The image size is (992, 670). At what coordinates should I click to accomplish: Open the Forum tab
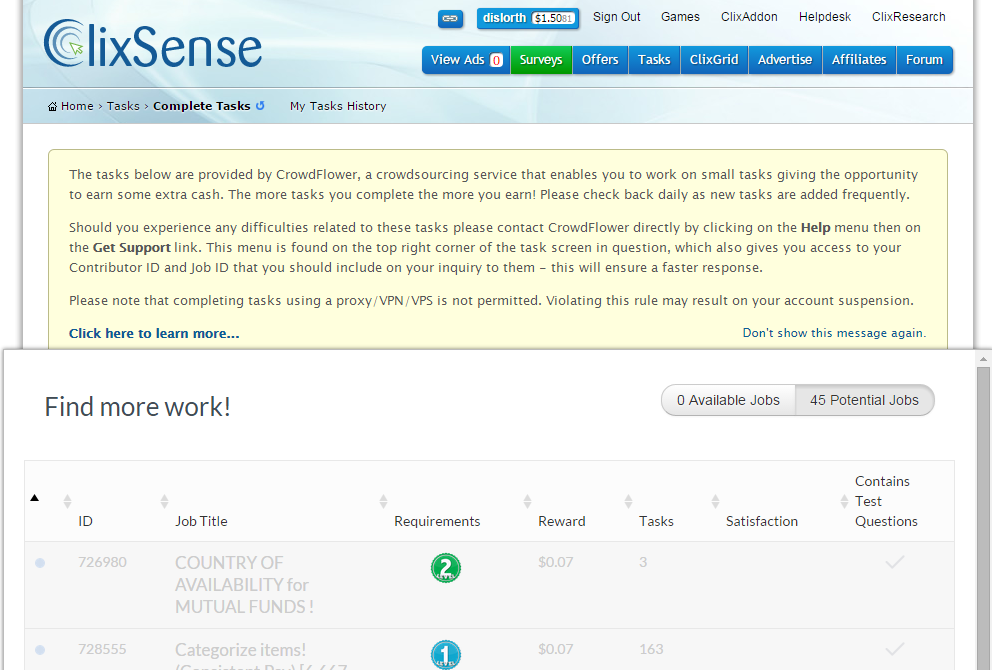click(x=924, y=59)
